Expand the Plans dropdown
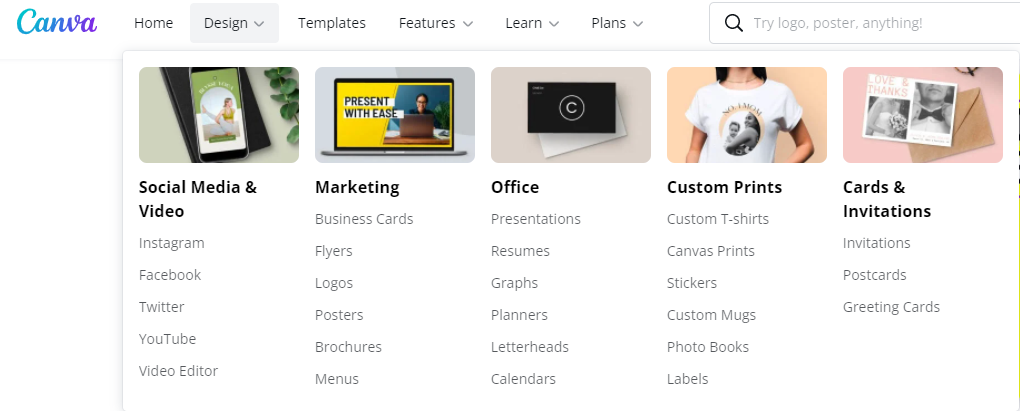Image resolution: width=1020 pixels, height=411 pixels. pyautogui.click(x=617, y=23)
